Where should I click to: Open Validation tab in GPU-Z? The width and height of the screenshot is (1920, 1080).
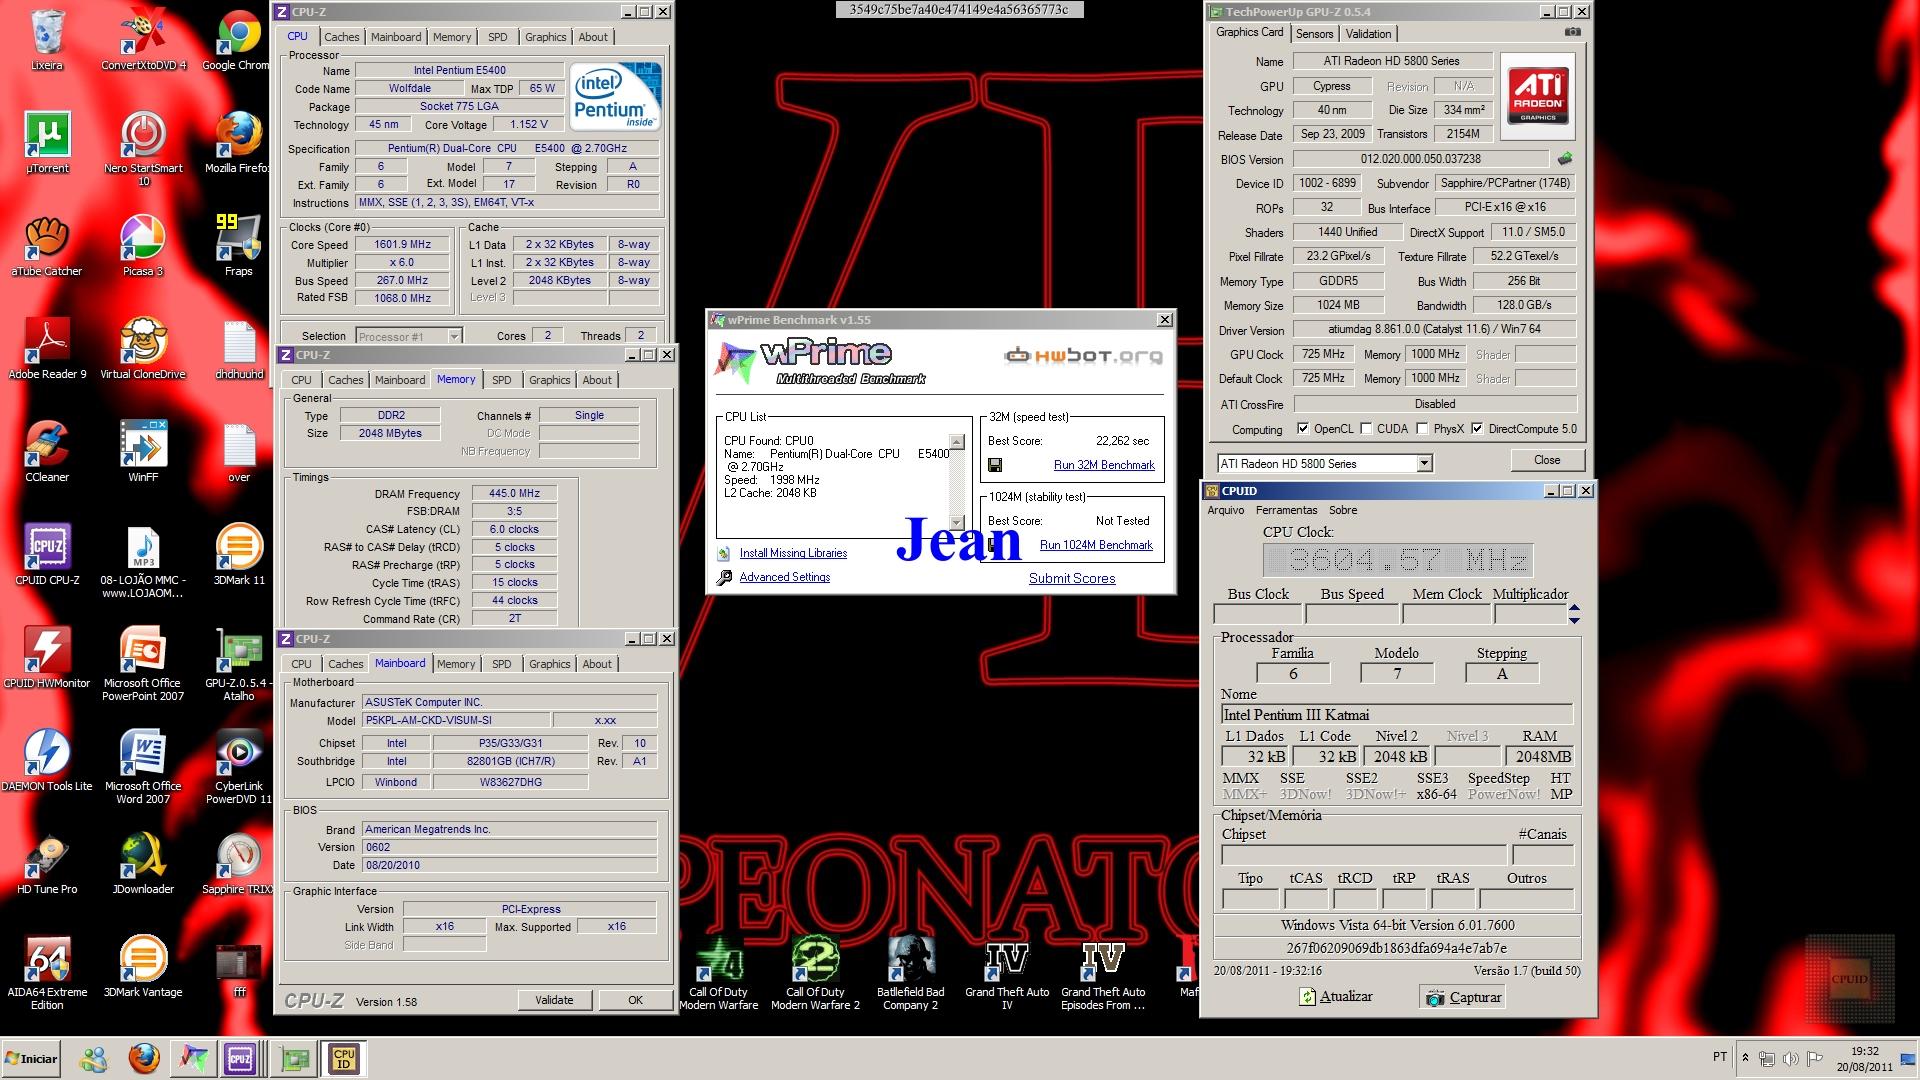tap(1368, 33)
